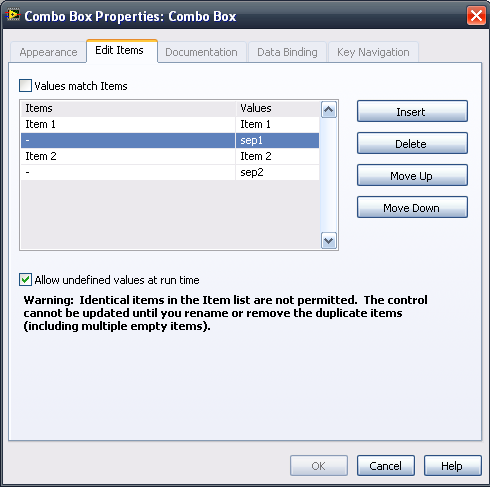Enable the Values match Items checkbox
This screenshot has height=487, width=490.
click(x=25, y=86)
